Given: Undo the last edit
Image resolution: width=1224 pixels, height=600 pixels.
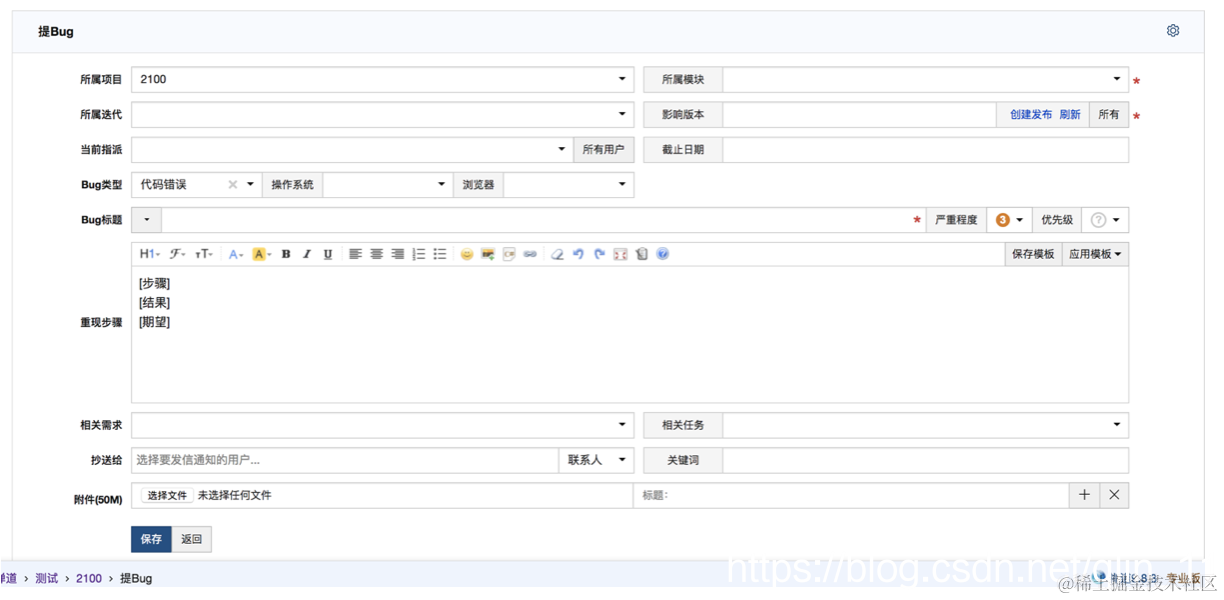Looking at the screenshot, I should [x=578, y=254].
